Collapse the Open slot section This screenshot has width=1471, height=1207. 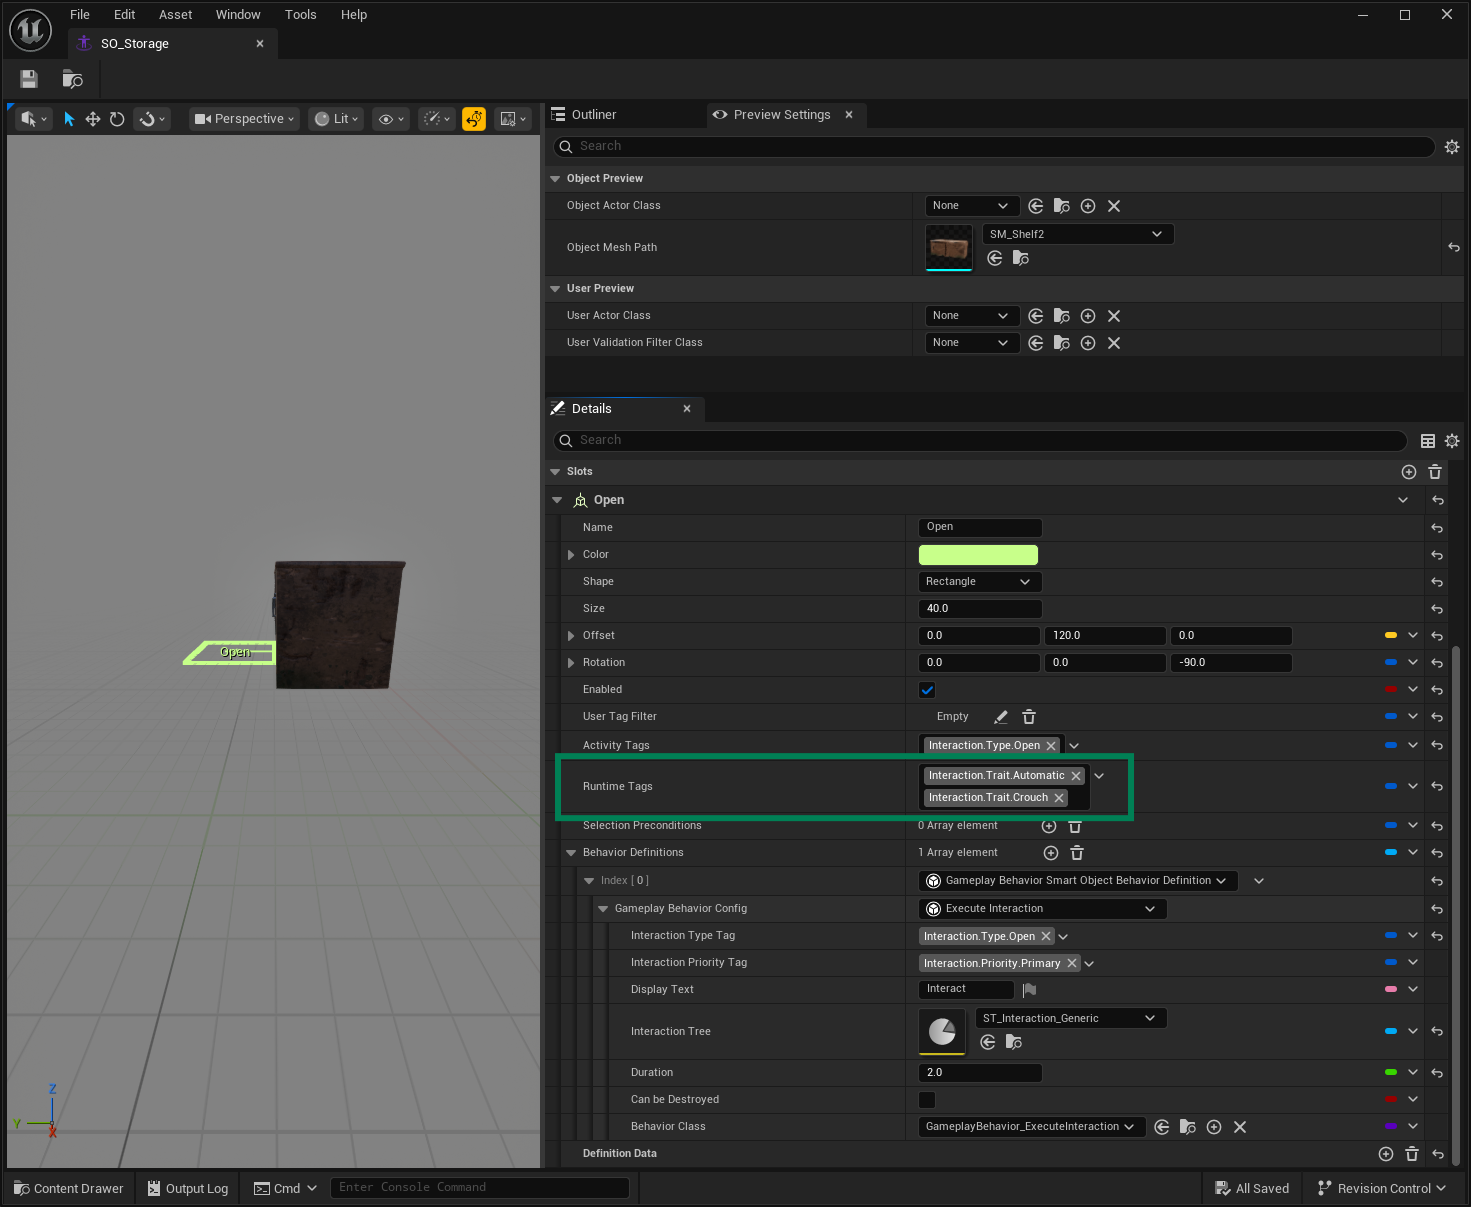click(x=558, y=499)
